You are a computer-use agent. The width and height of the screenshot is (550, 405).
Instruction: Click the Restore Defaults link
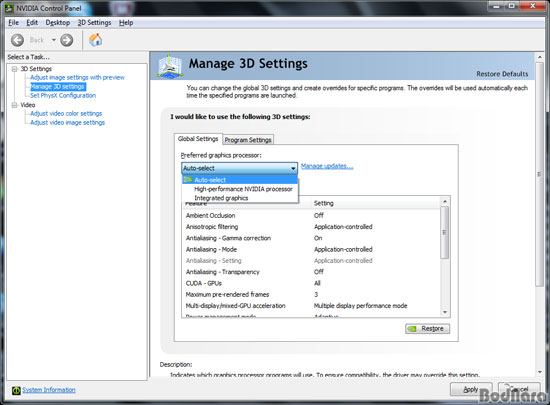[502, 74]
